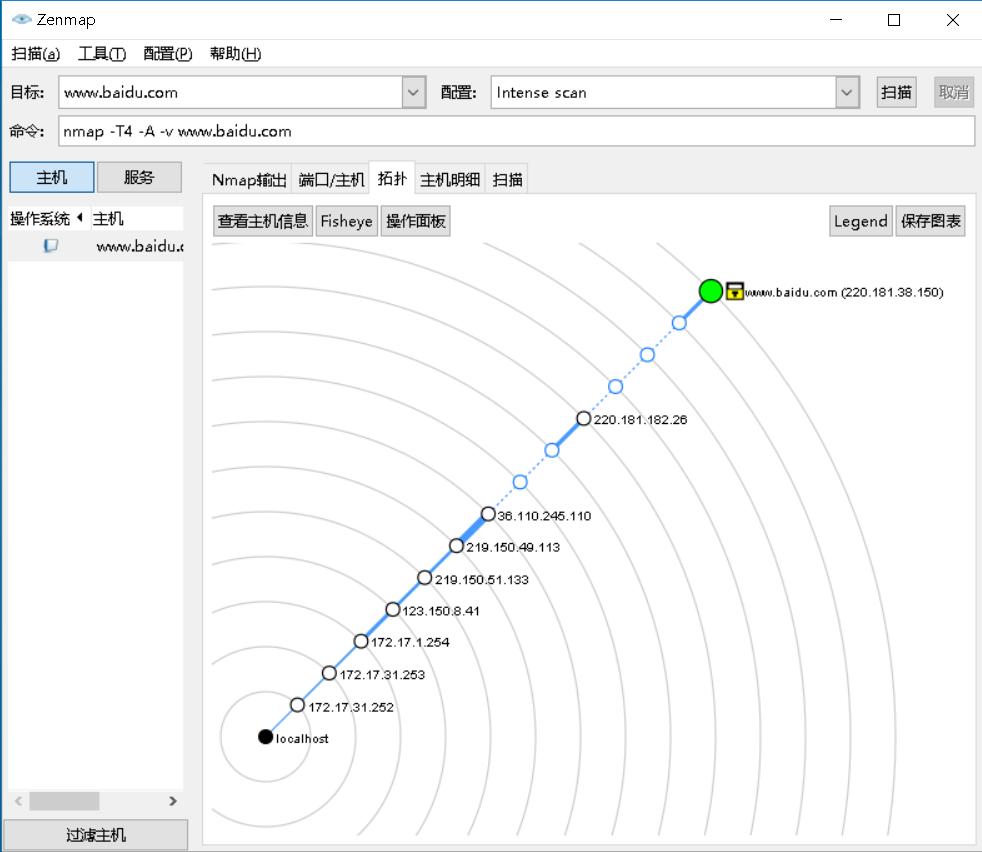The image size is (982, 852).
Task: Click the host list scroll left arrow
Action: tap(19, 801)
